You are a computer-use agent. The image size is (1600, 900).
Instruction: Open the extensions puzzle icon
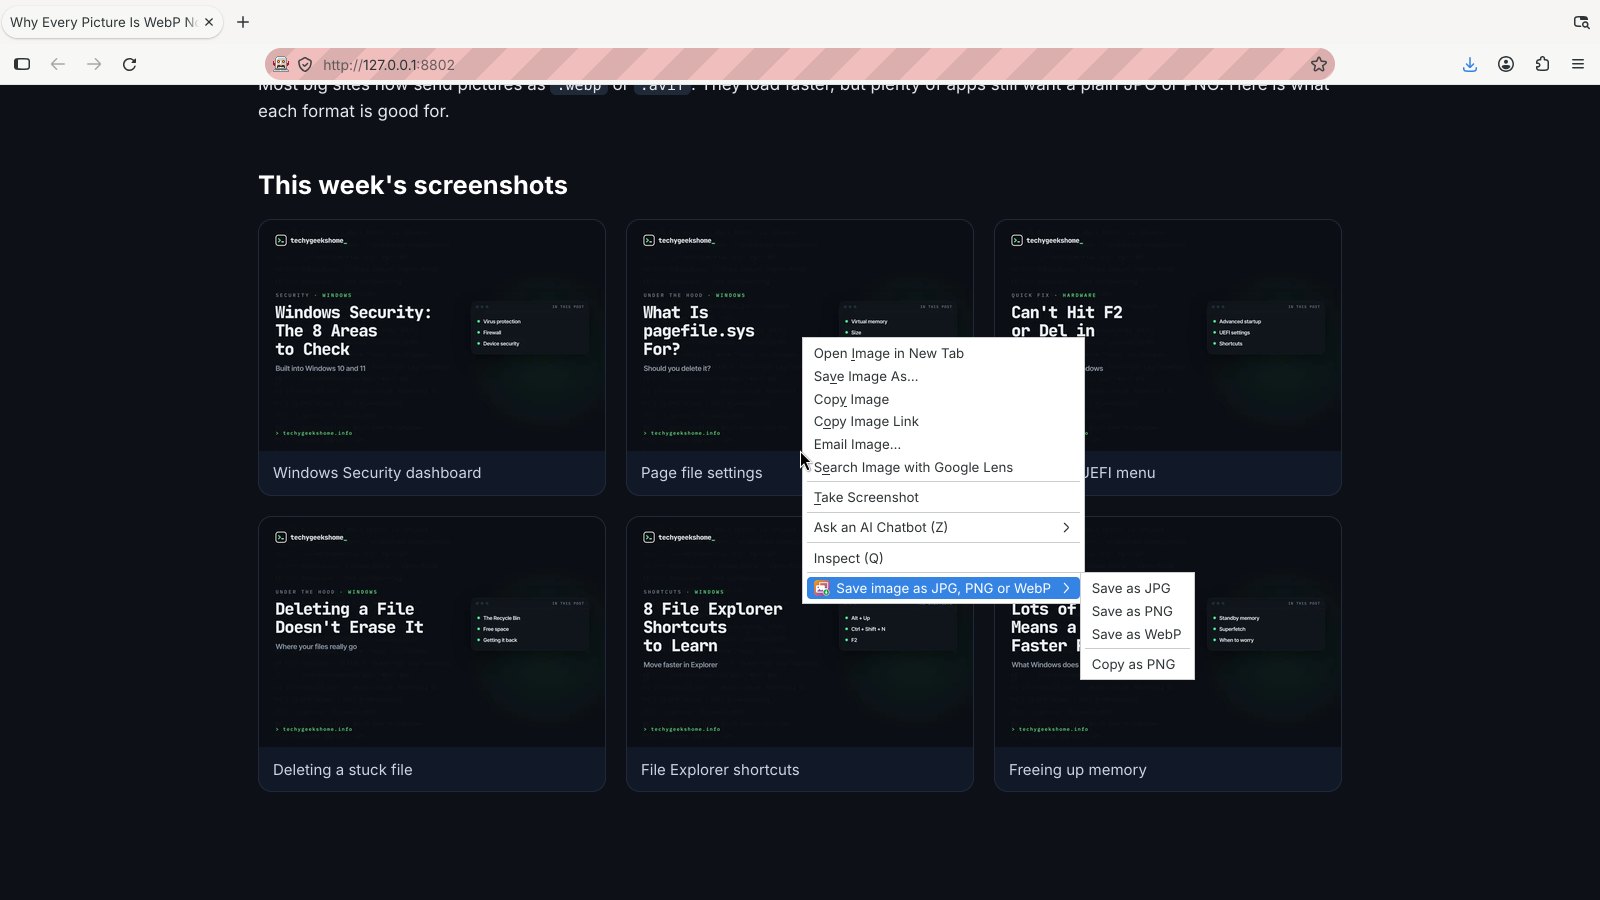[1542, 64]
